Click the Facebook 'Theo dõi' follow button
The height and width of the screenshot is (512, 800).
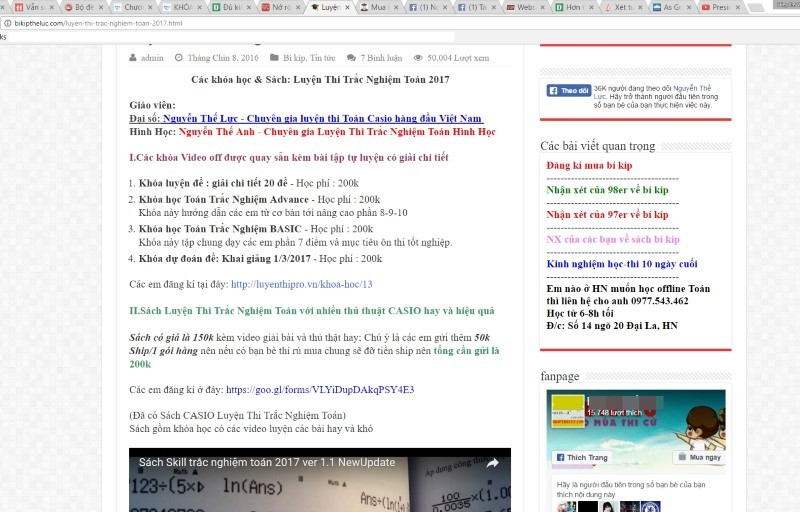568,90
